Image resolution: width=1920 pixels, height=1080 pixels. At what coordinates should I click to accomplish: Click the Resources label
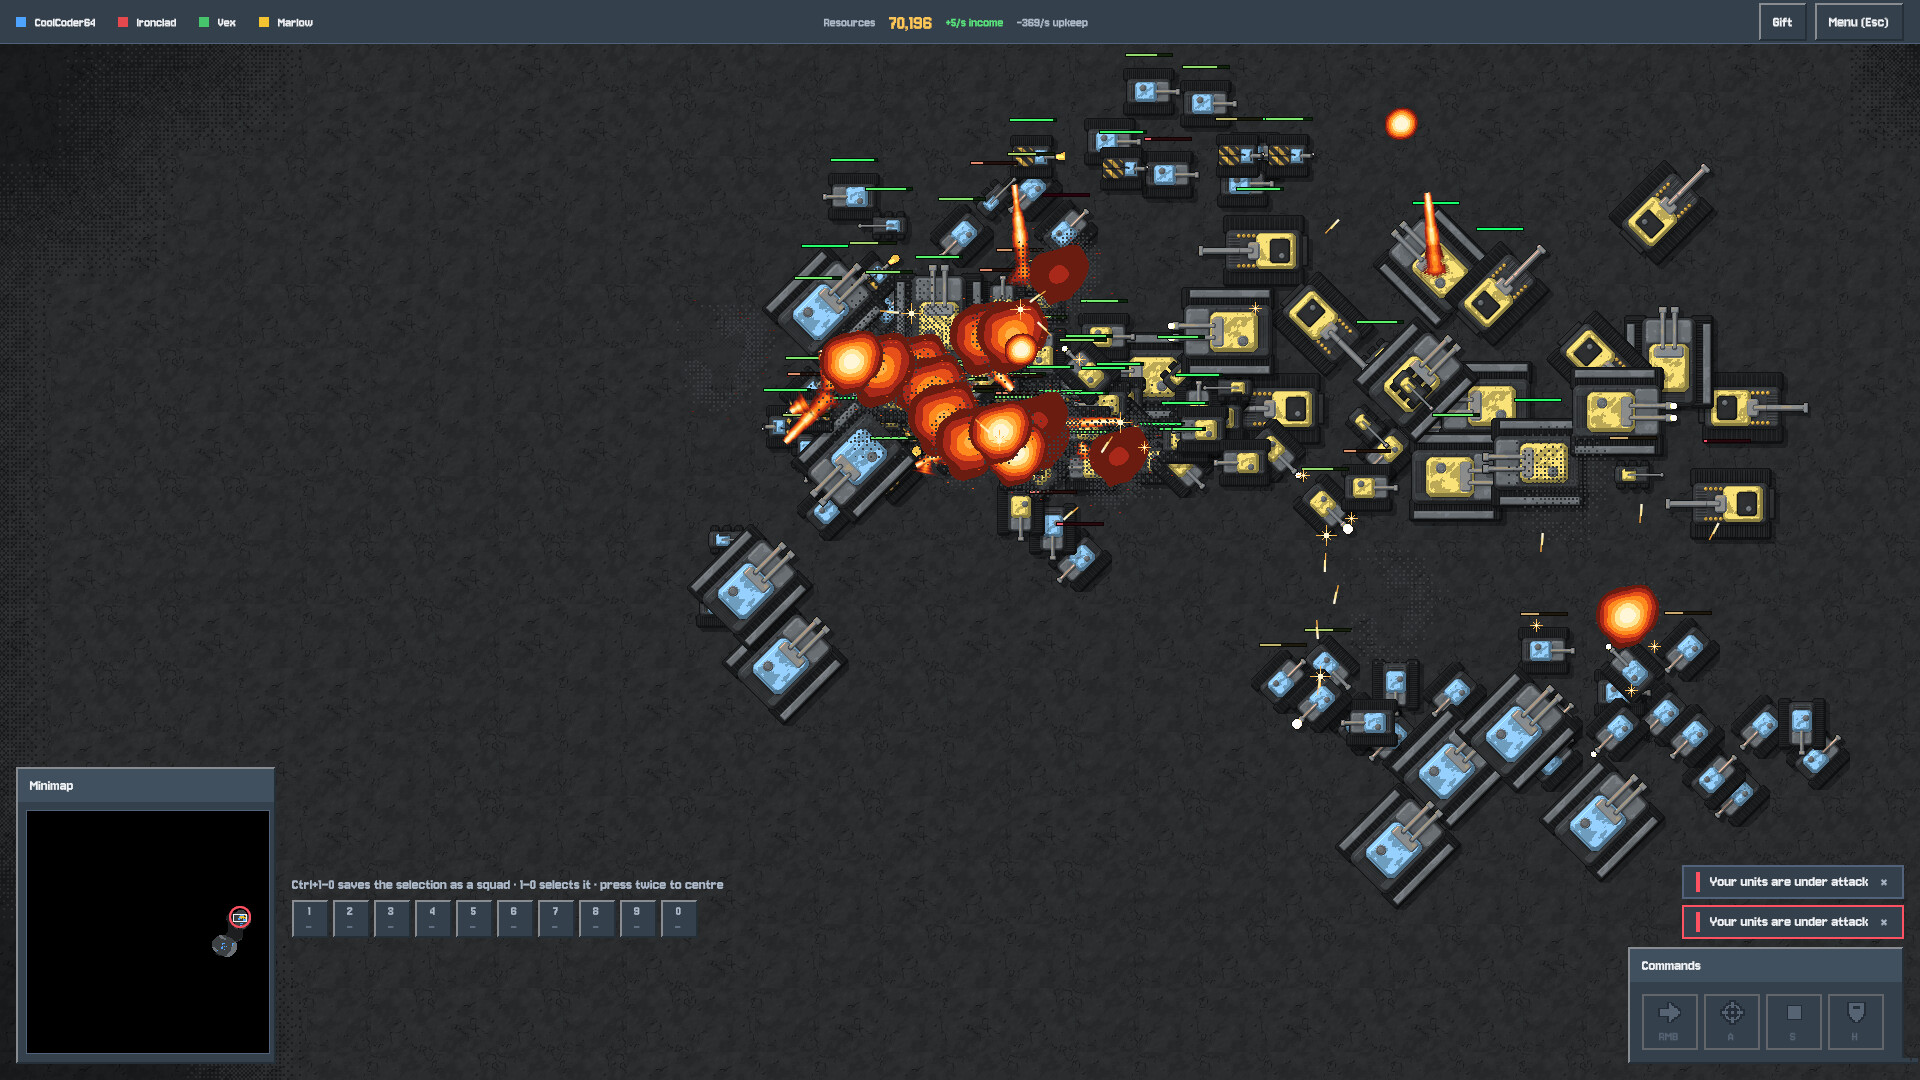click(x=849, y=23)
